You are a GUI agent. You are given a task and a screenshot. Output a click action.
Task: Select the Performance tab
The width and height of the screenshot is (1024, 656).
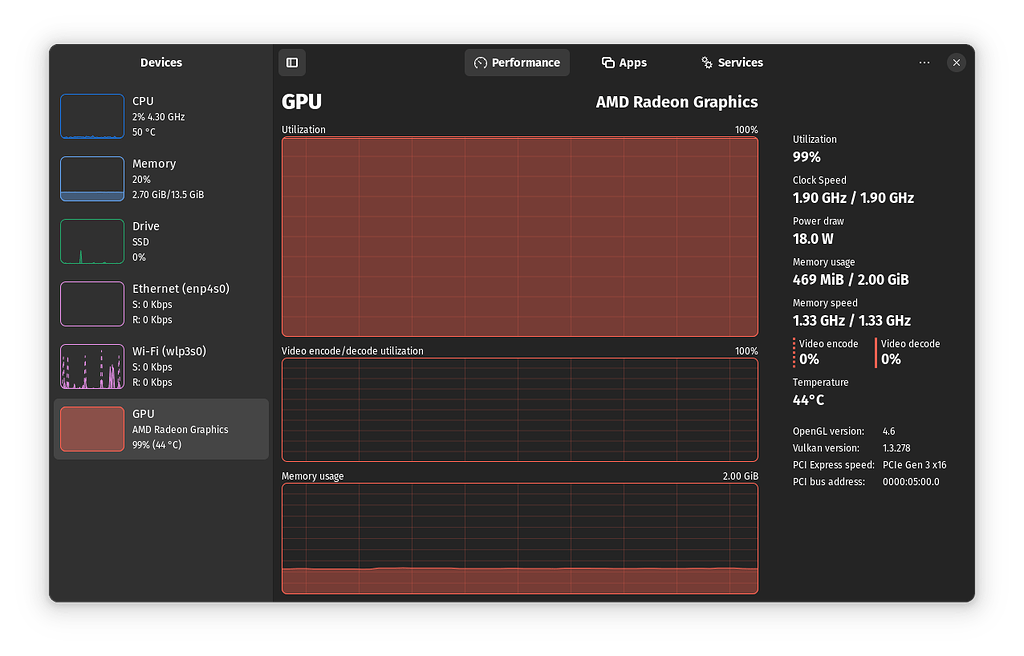(x=517, y=62)
